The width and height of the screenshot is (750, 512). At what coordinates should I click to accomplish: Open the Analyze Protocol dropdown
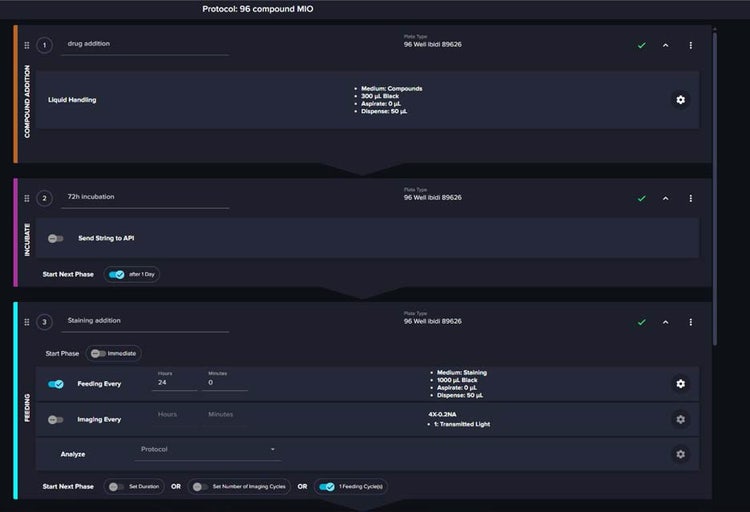coord(208,450)
